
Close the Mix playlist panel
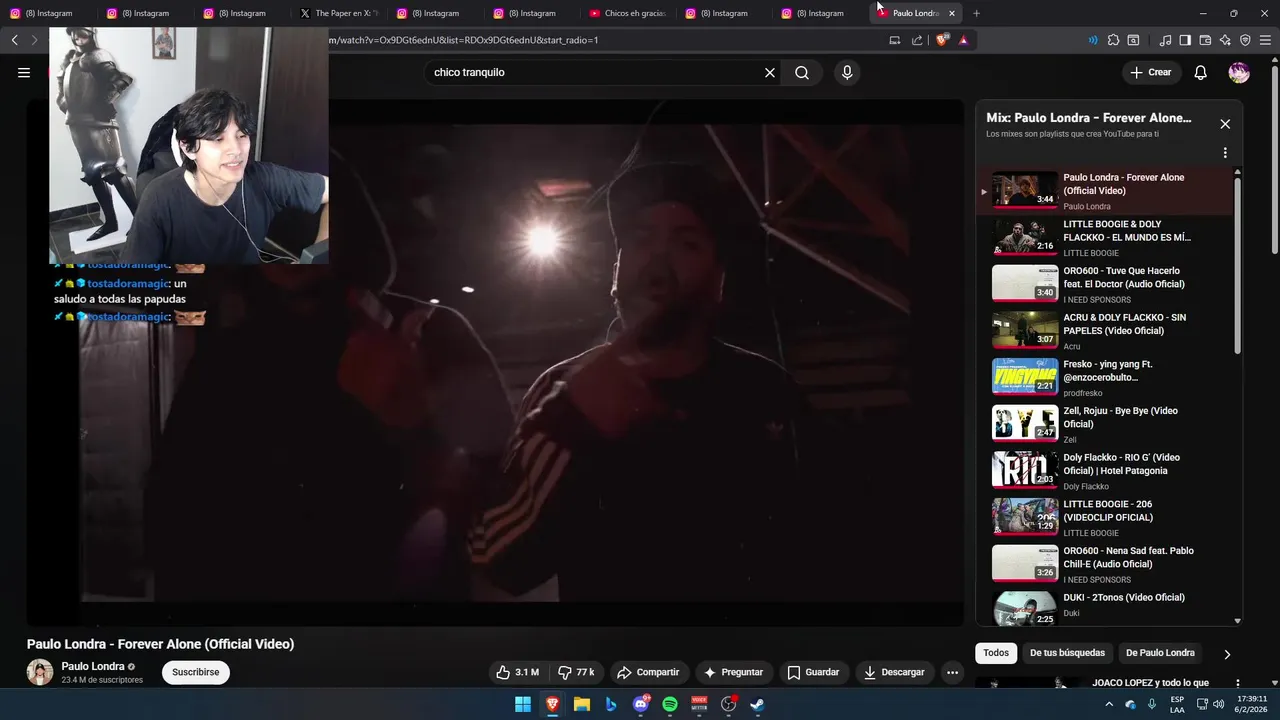[1225, 124]
